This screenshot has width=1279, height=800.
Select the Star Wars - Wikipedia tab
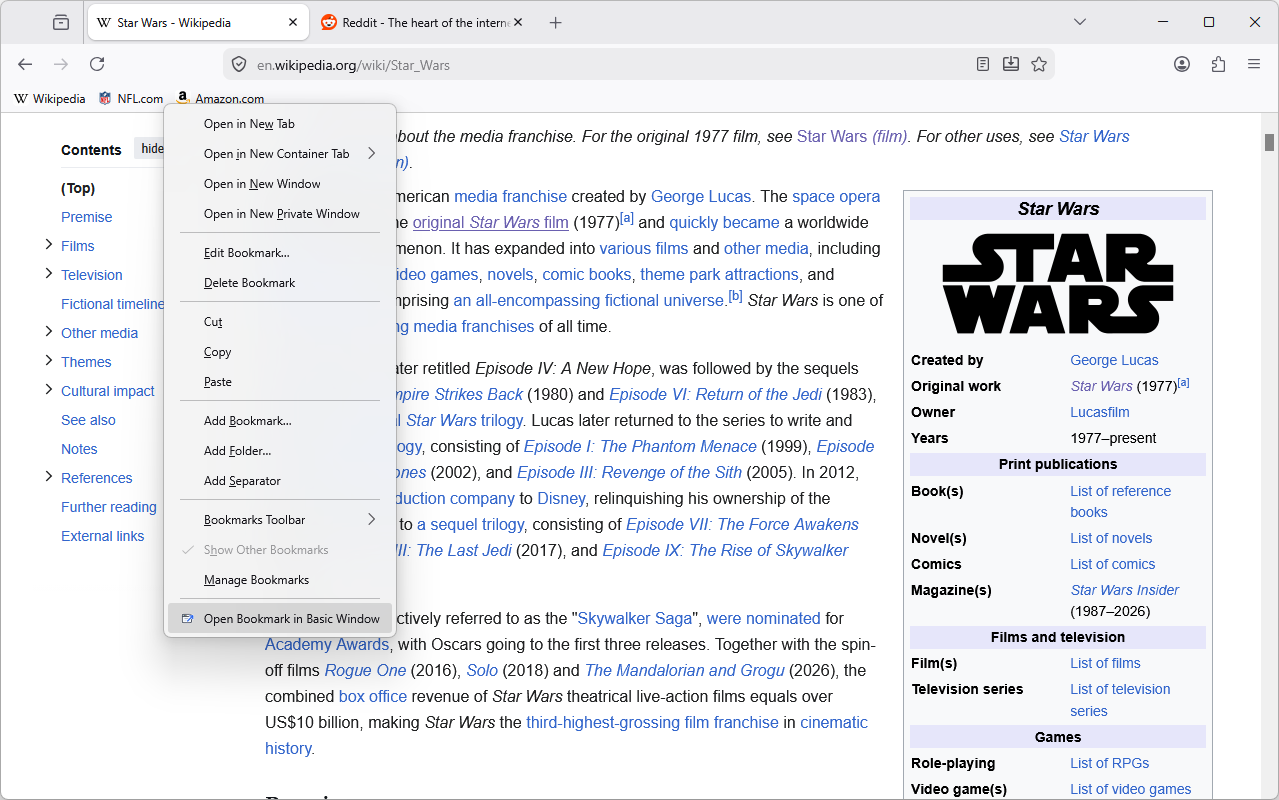click(197, 22)
